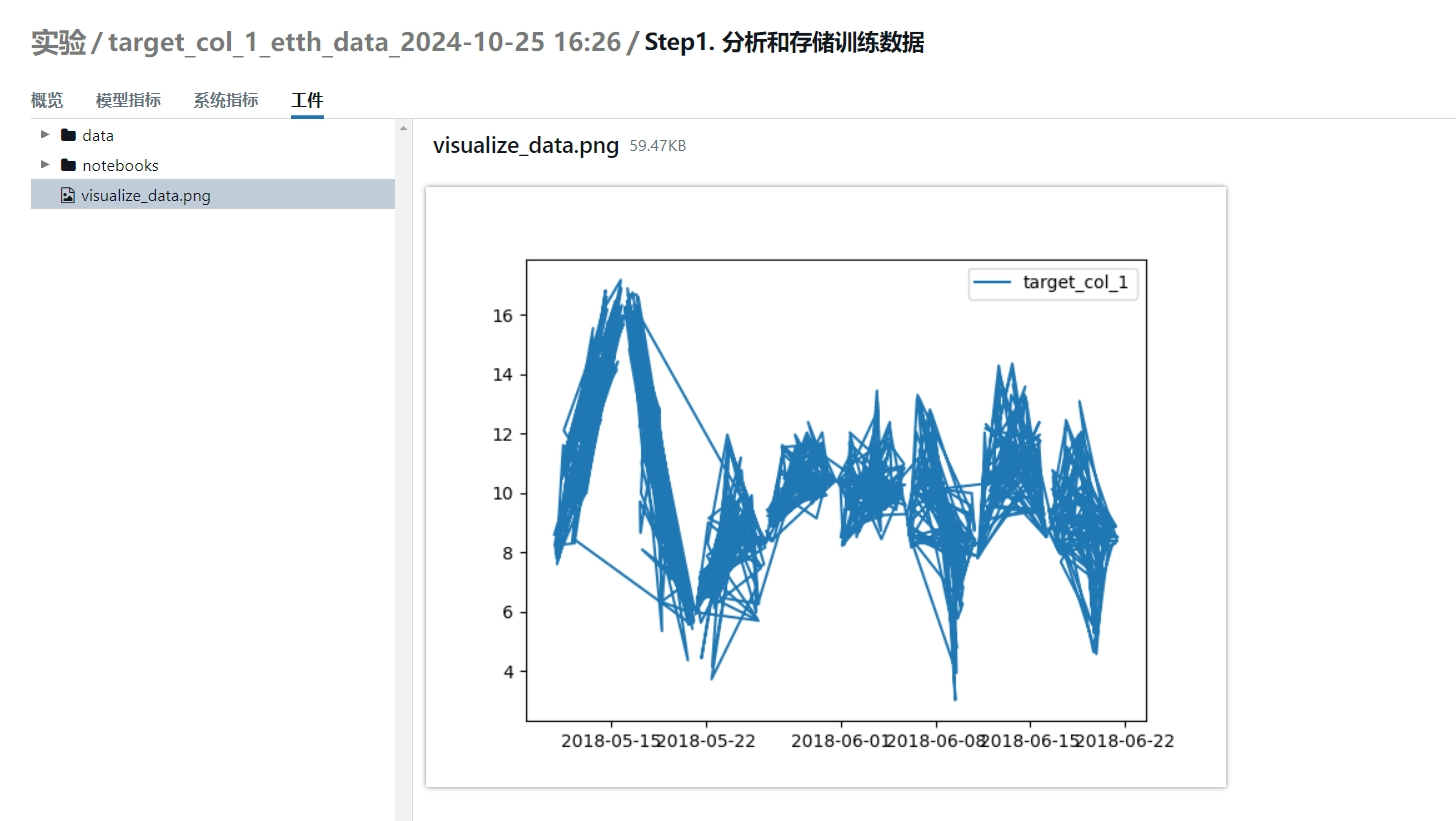This screenshot has height=821, width=1456.
Task: Select the notebooks folder row
Action: (x=213, y=165)
